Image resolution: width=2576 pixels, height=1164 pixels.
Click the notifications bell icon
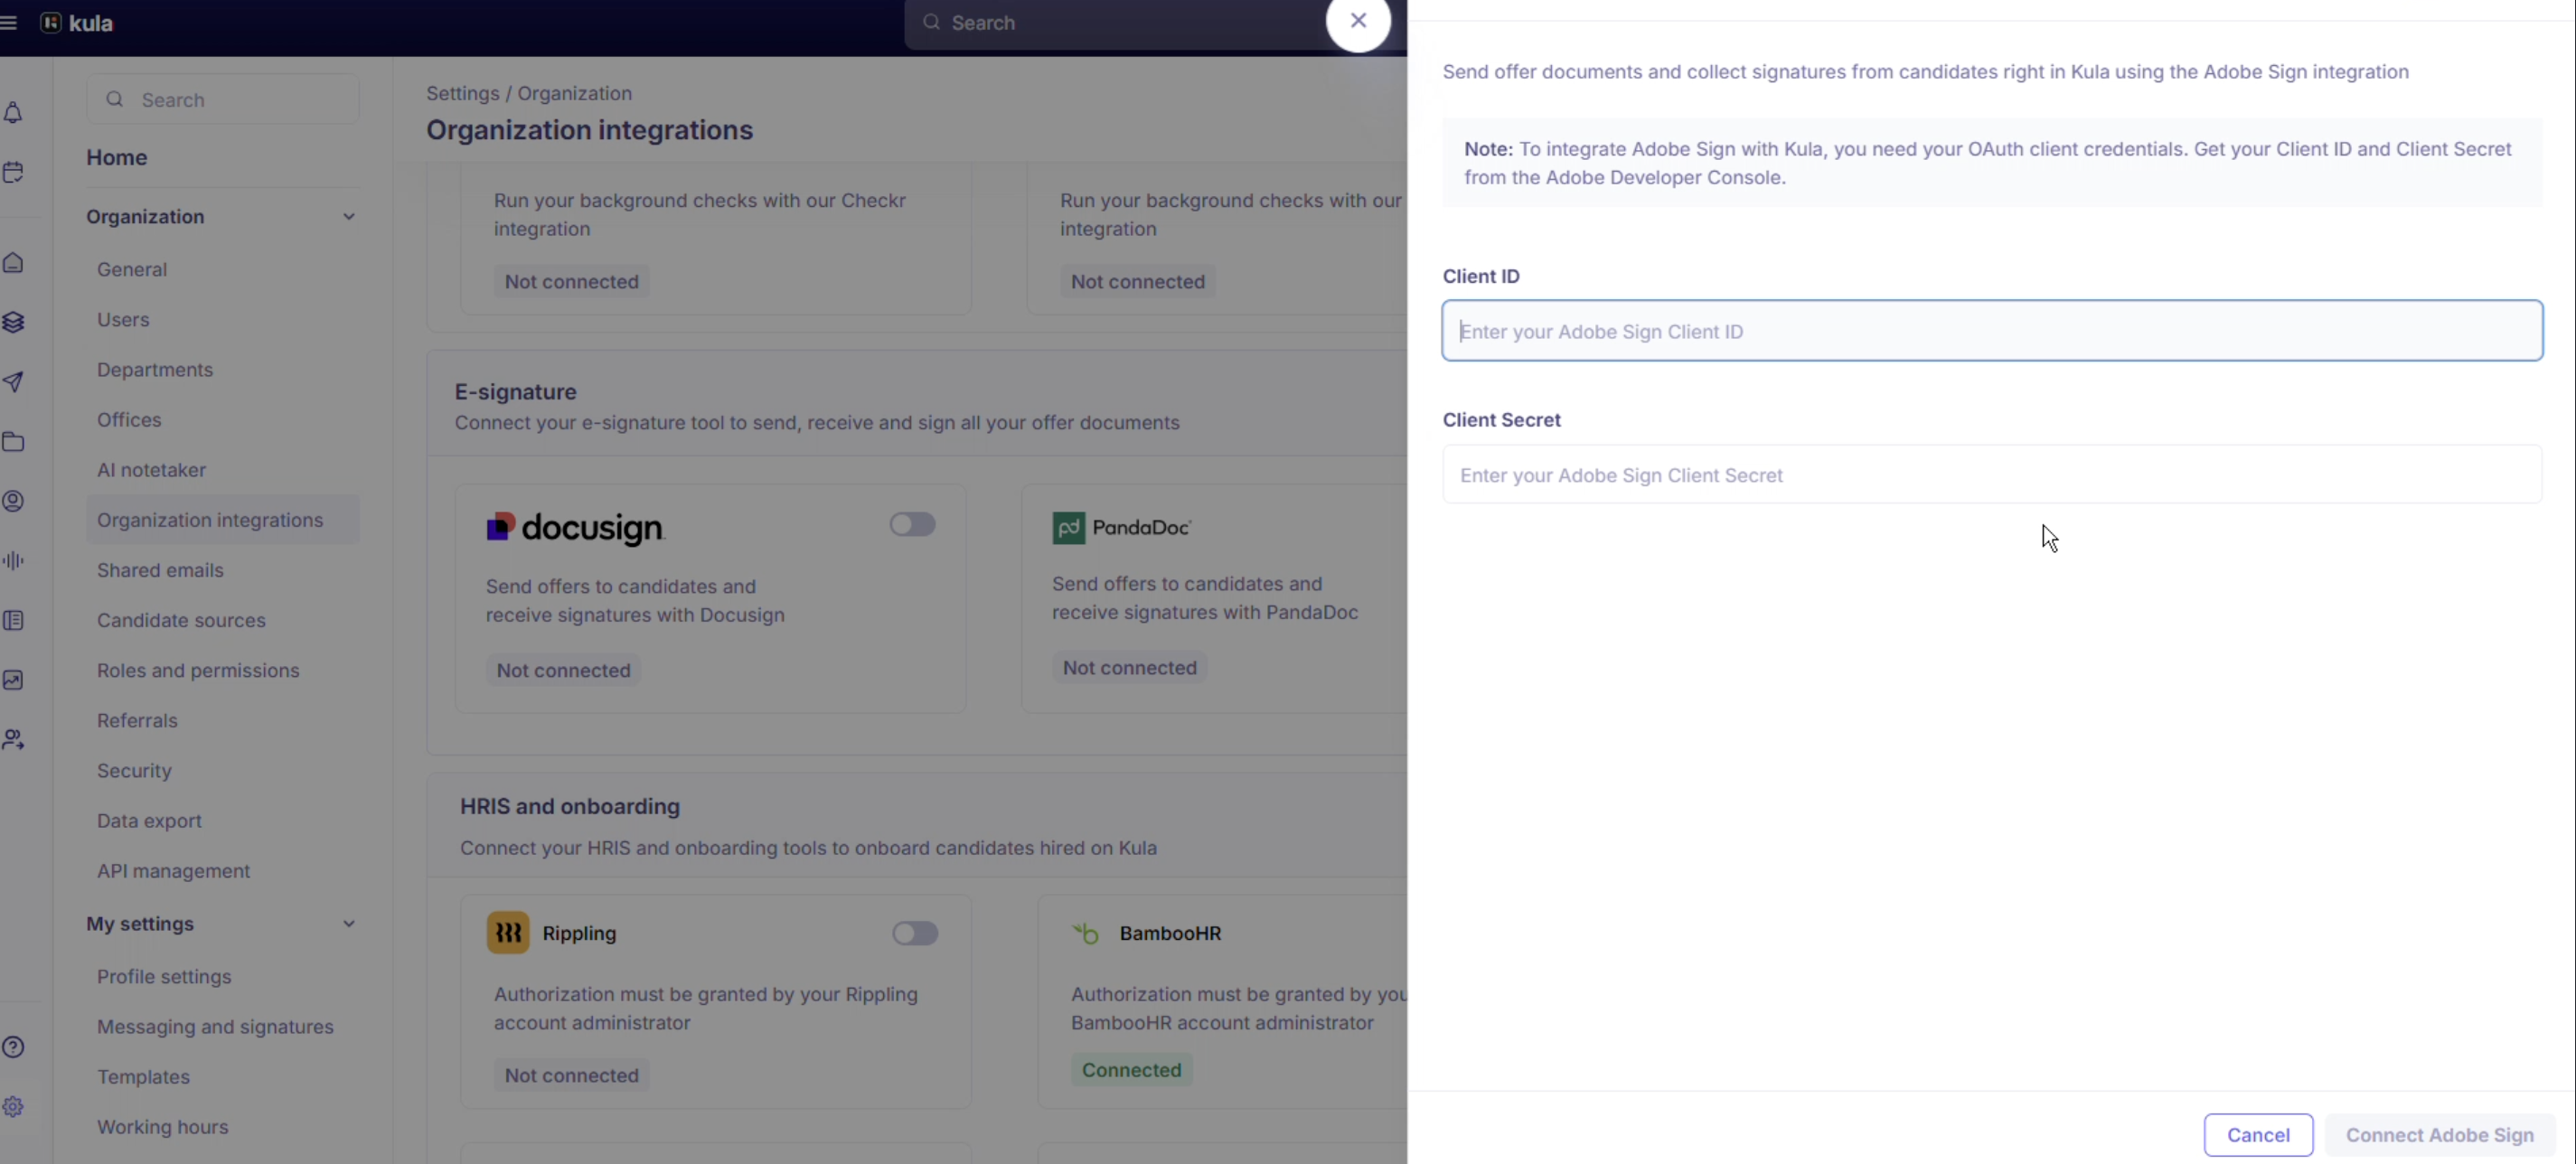click(14, 113)
